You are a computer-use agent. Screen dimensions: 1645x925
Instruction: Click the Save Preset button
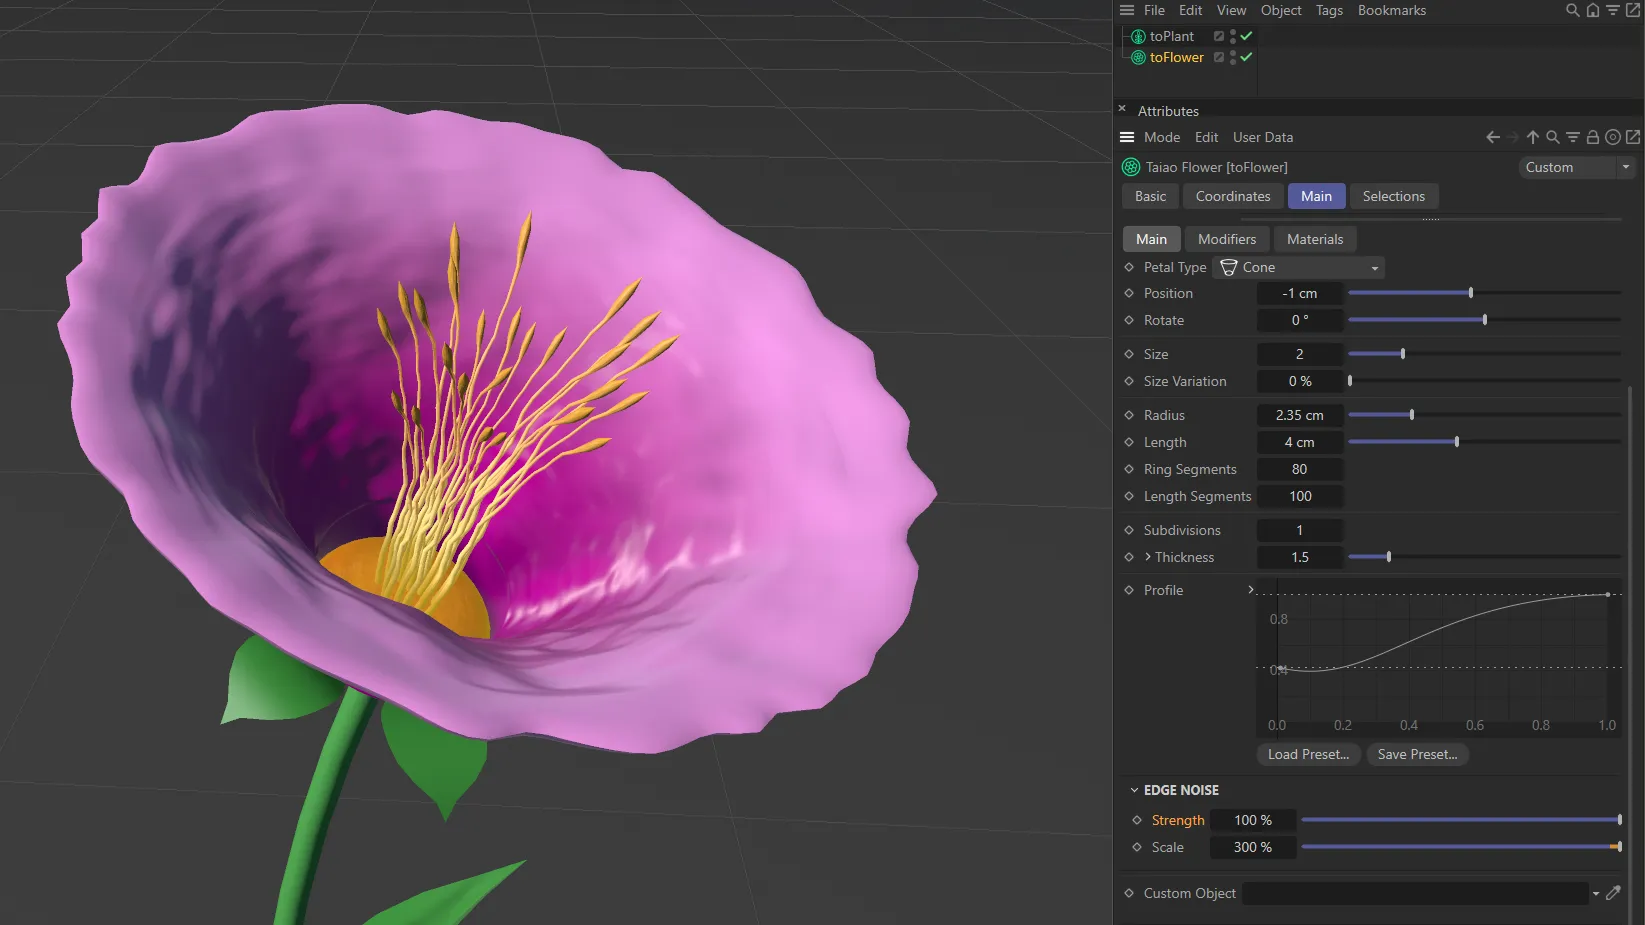point(1417,754)
